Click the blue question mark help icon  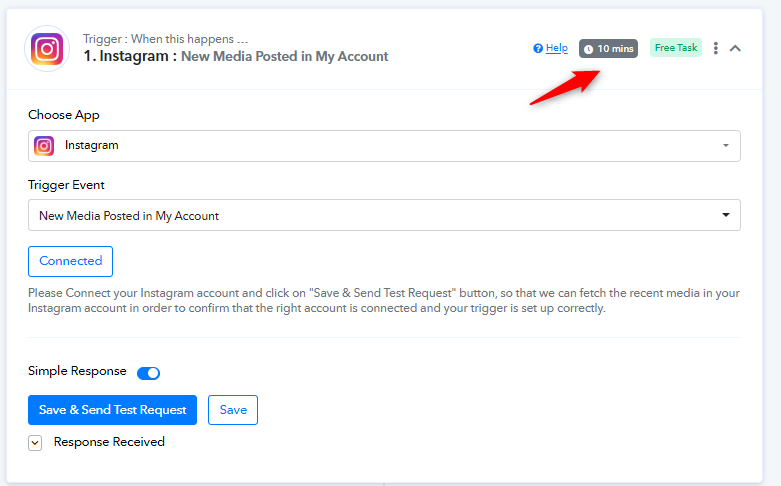pos(538,48)
